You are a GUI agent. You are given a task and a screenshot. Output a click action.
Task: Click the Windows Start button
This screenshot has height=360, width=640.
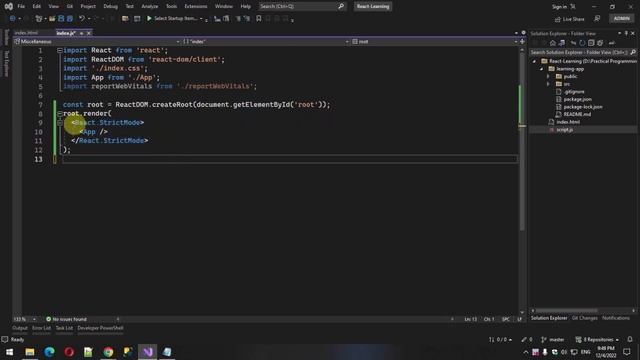(9, 351)
